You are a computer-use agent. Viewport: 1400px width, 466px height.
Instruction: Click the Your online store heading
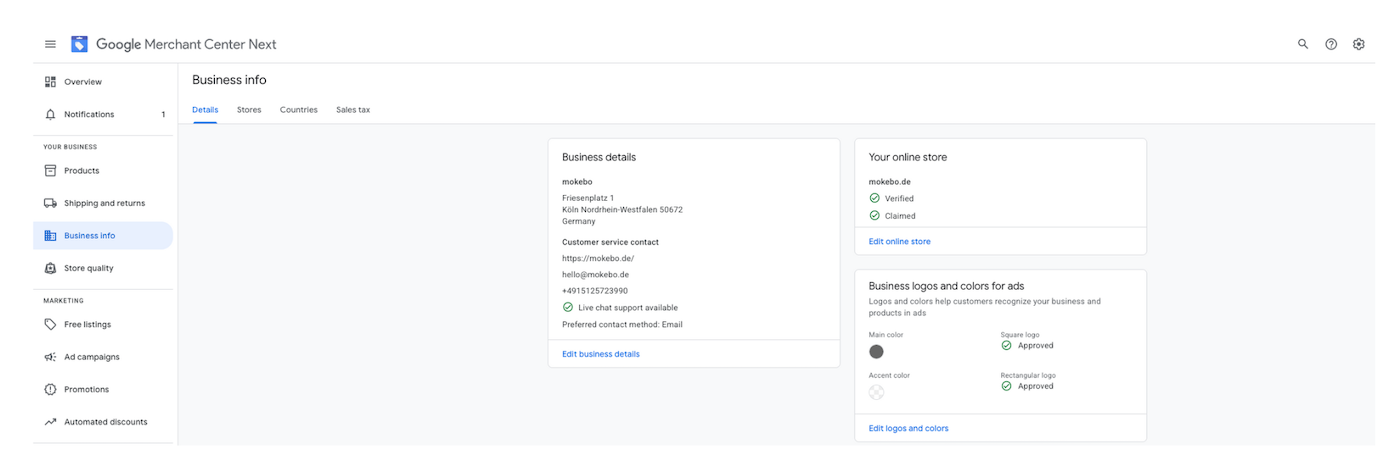908,157
